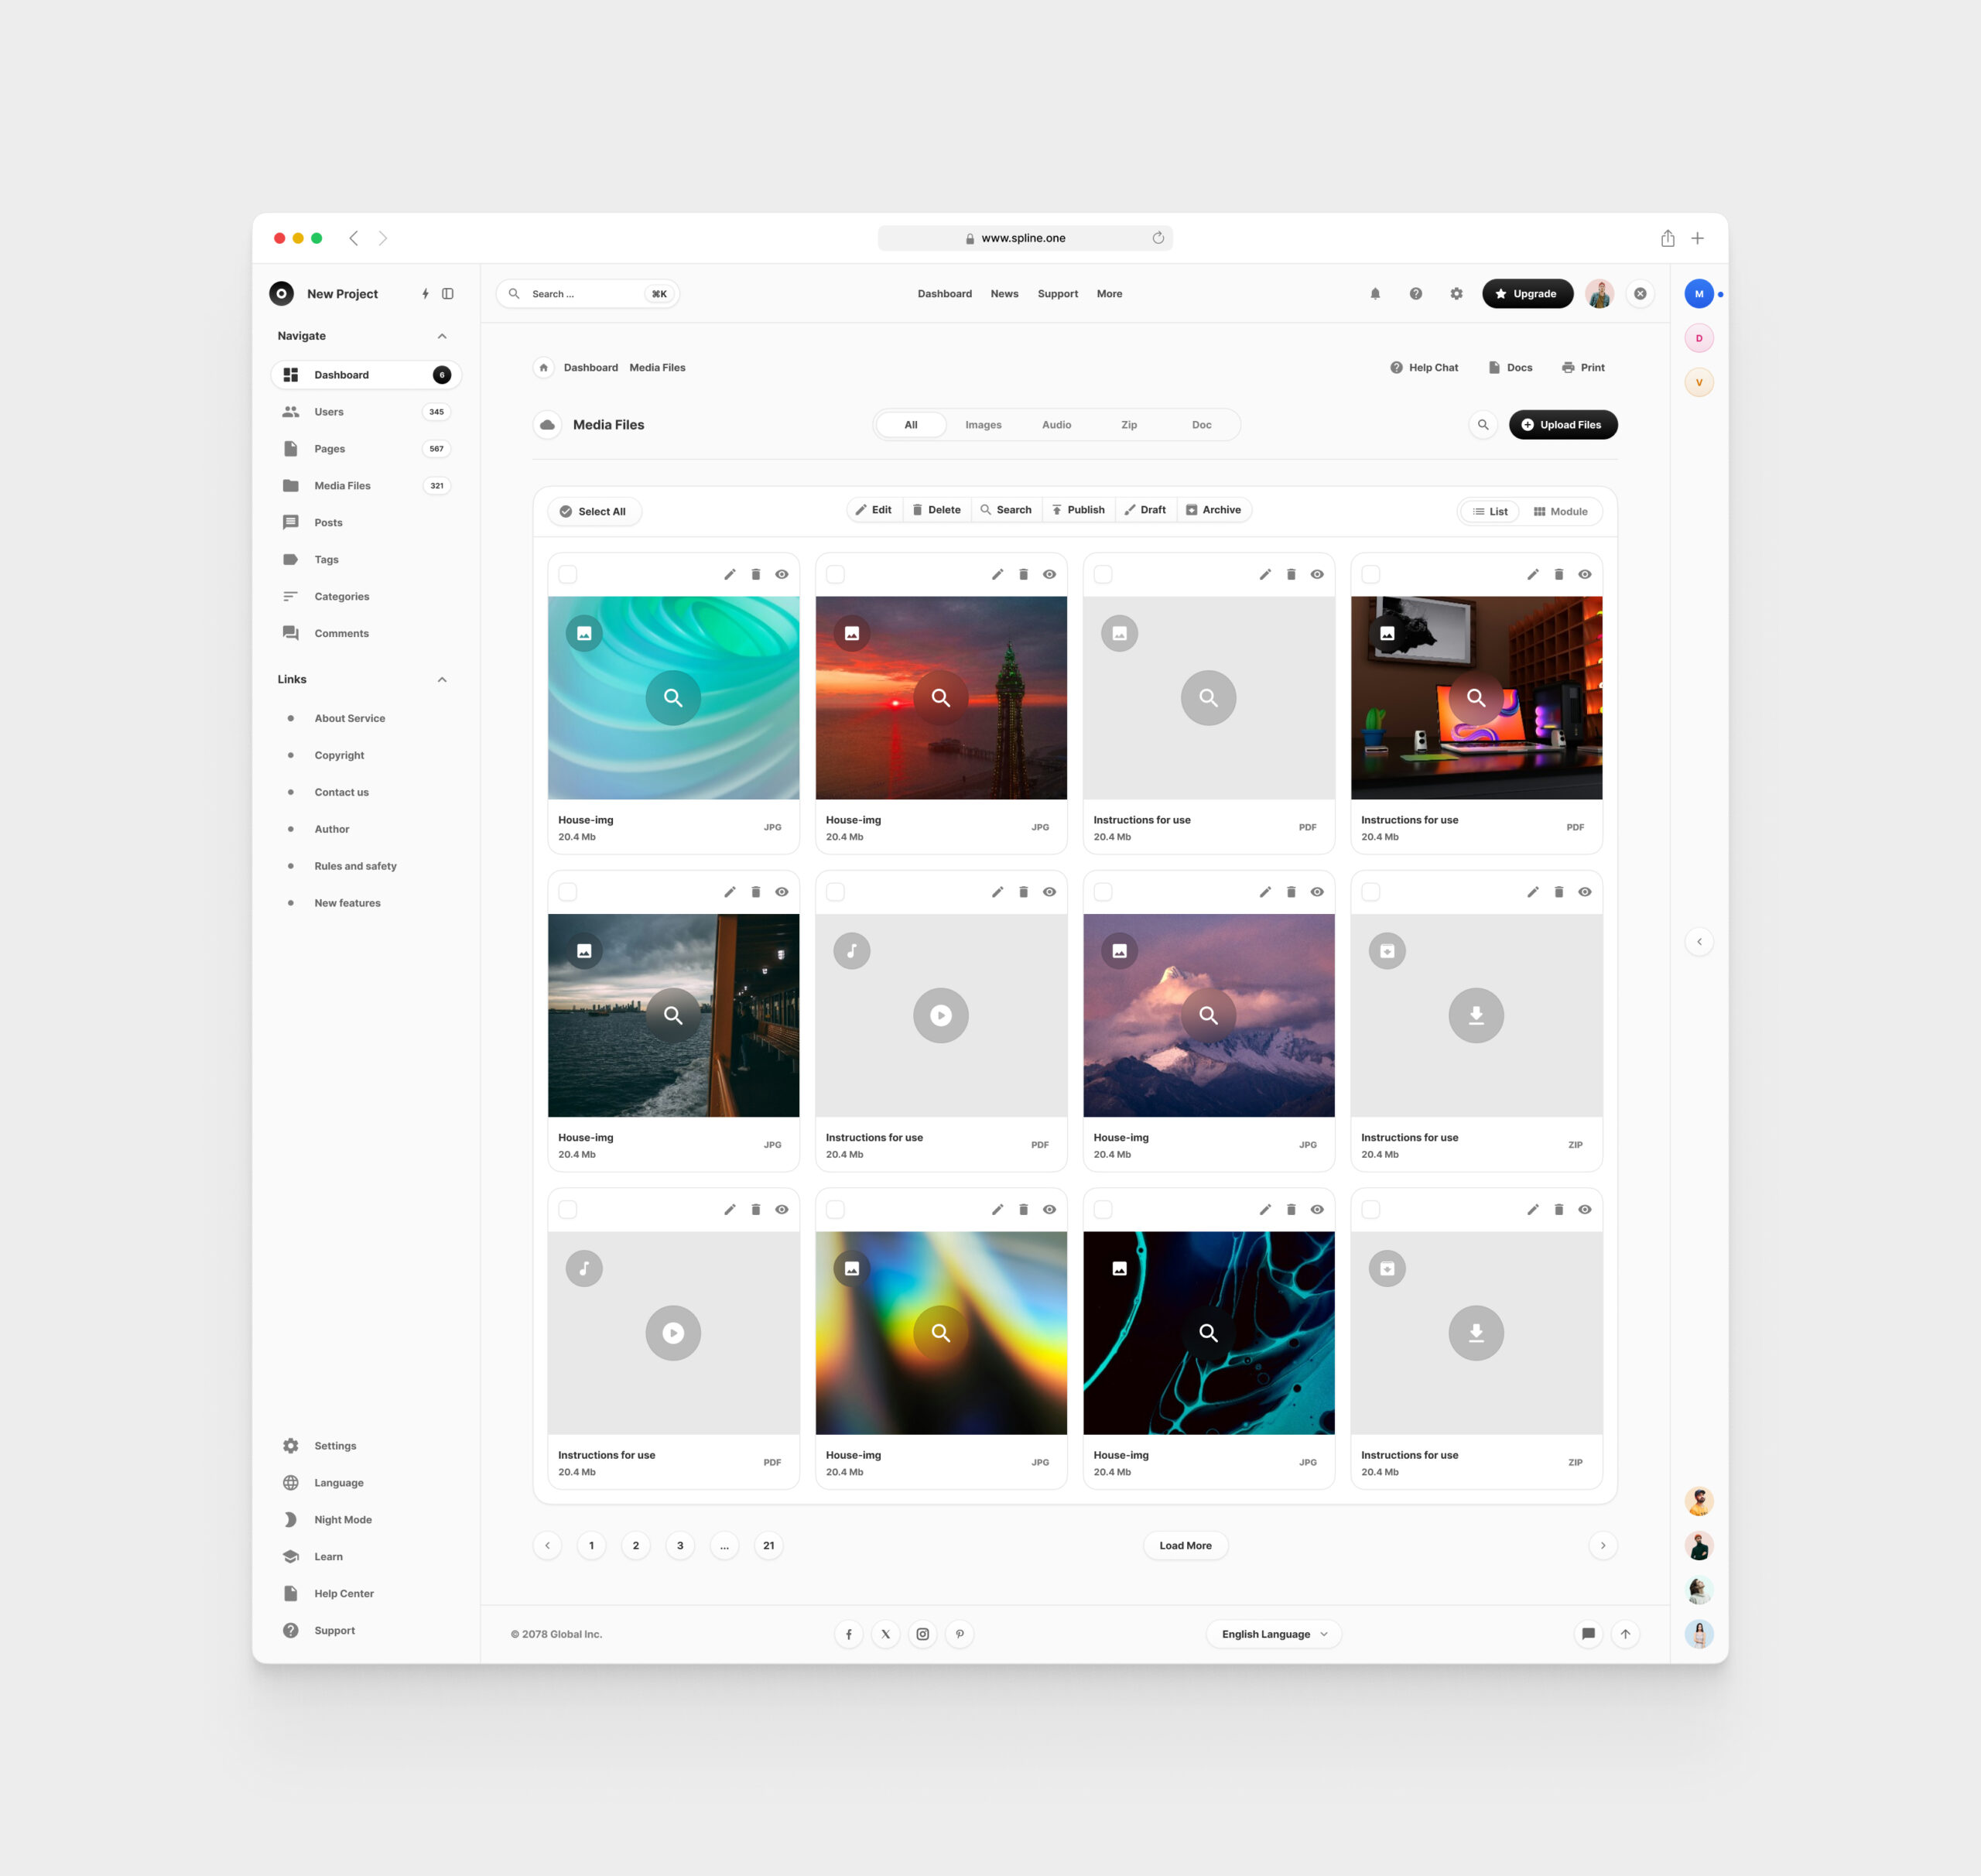Check the box on teal swirl House-img
This screenshot has width=1981, height=1876.
click(568, 574)
